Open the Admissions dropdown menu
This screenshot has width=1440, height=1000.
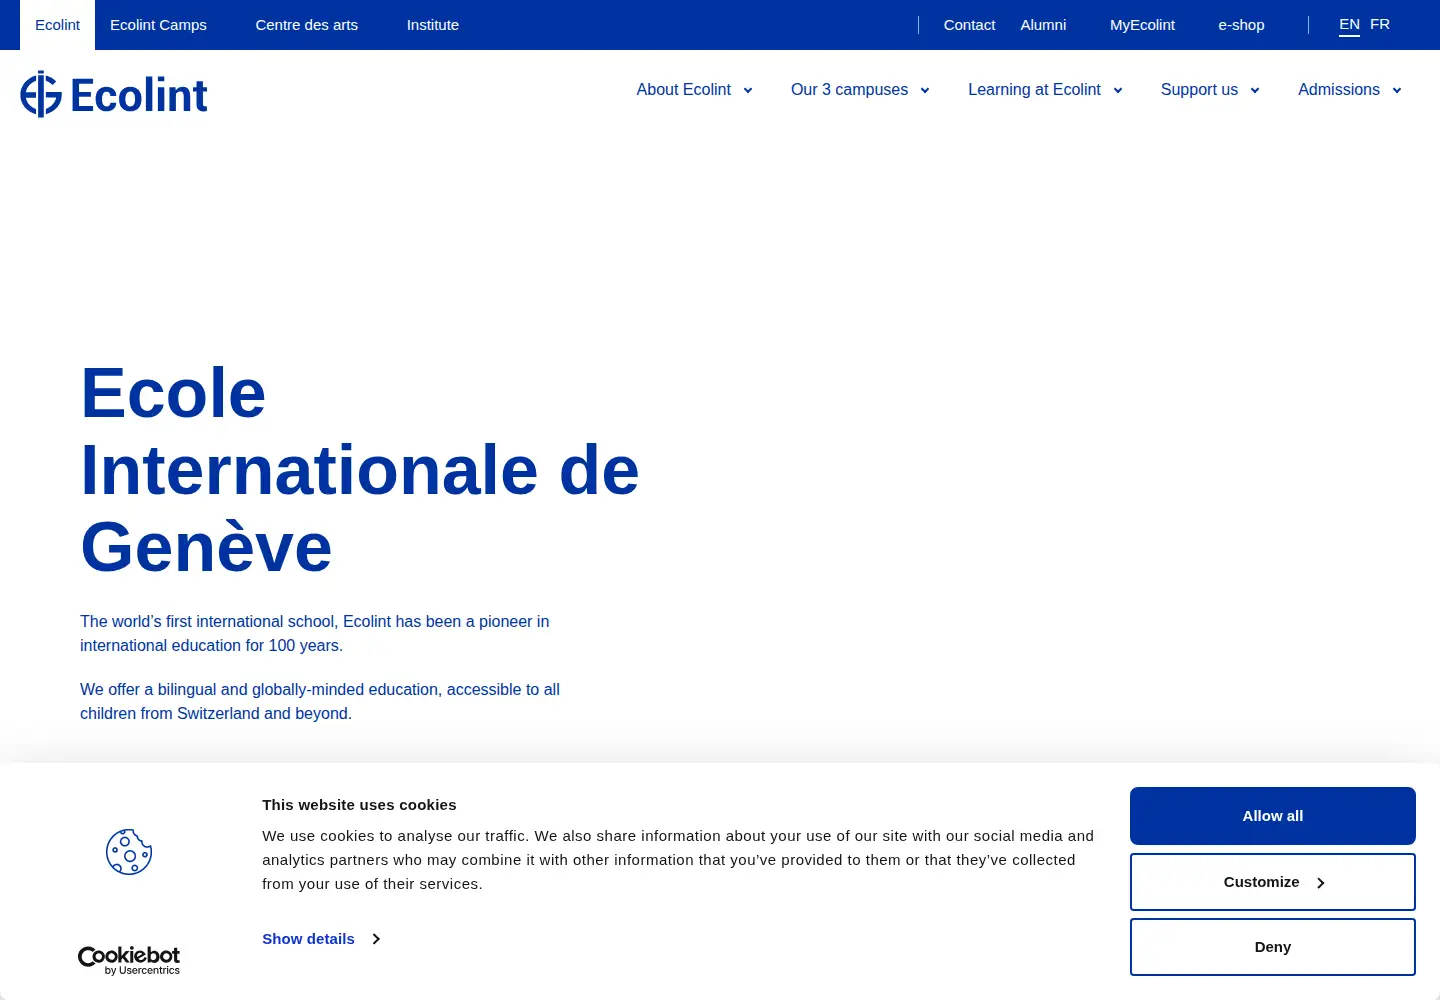coord(1349,90)
